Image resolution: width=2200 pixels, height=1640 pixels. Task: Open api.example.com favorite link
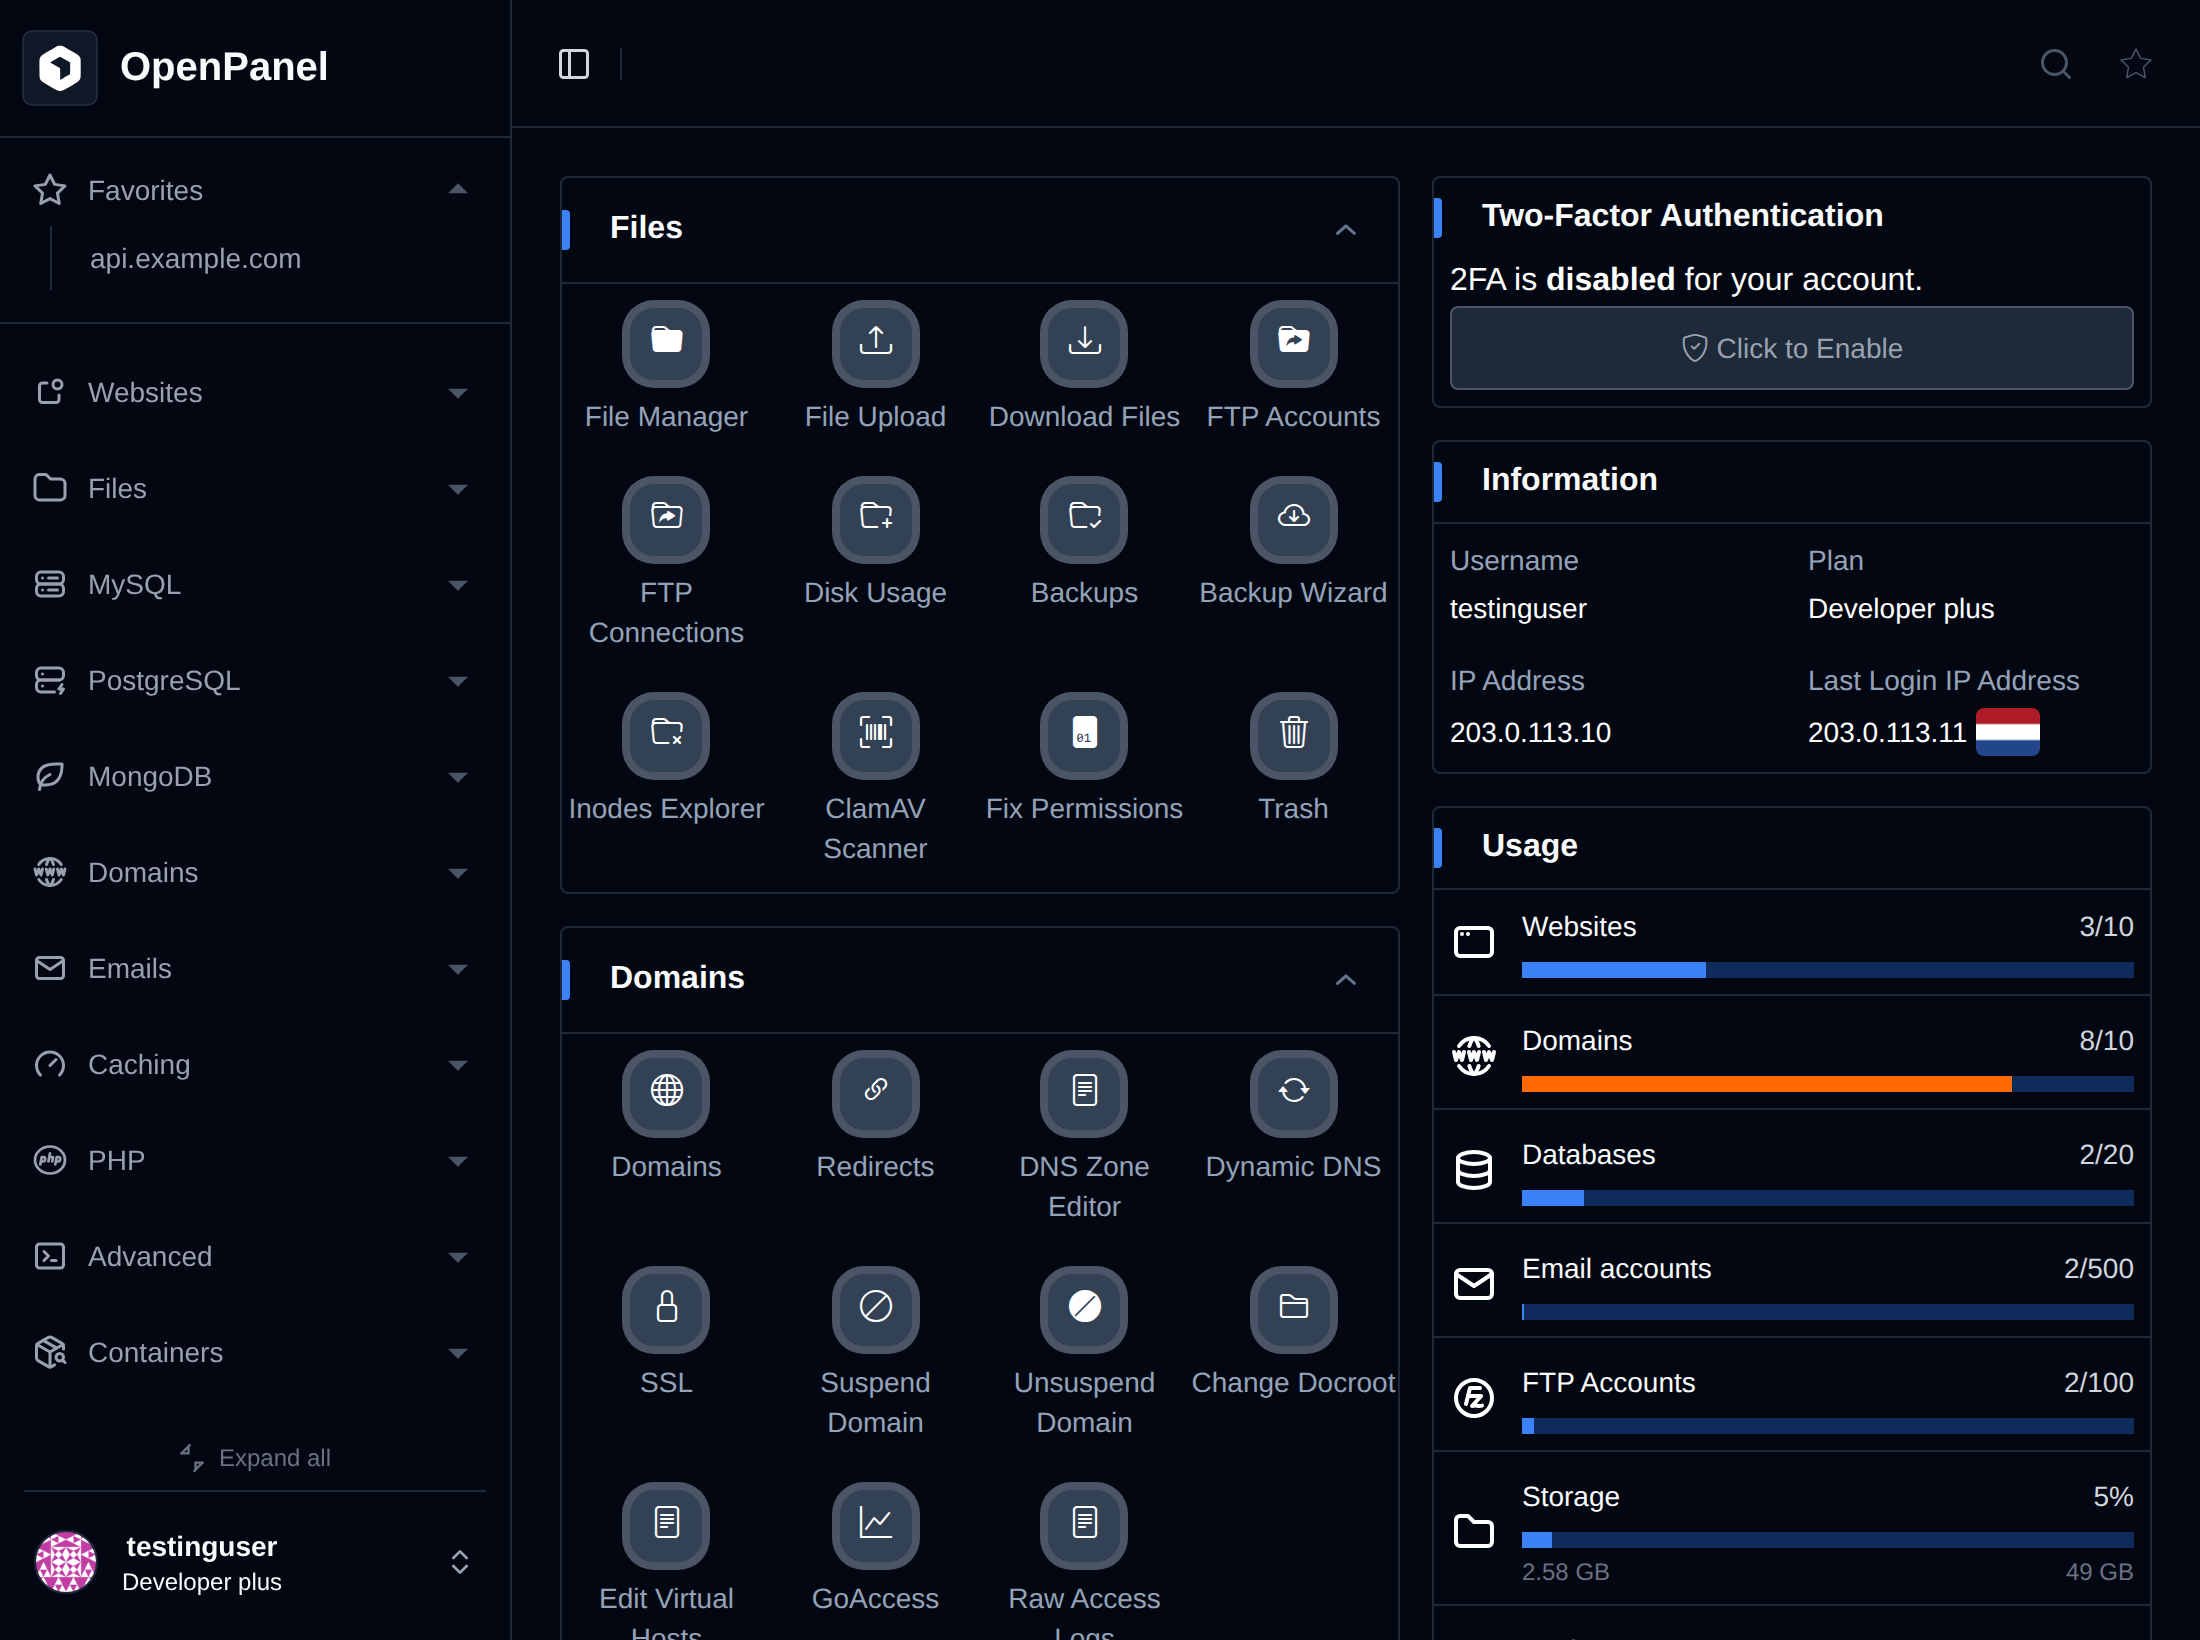(195, 258)
